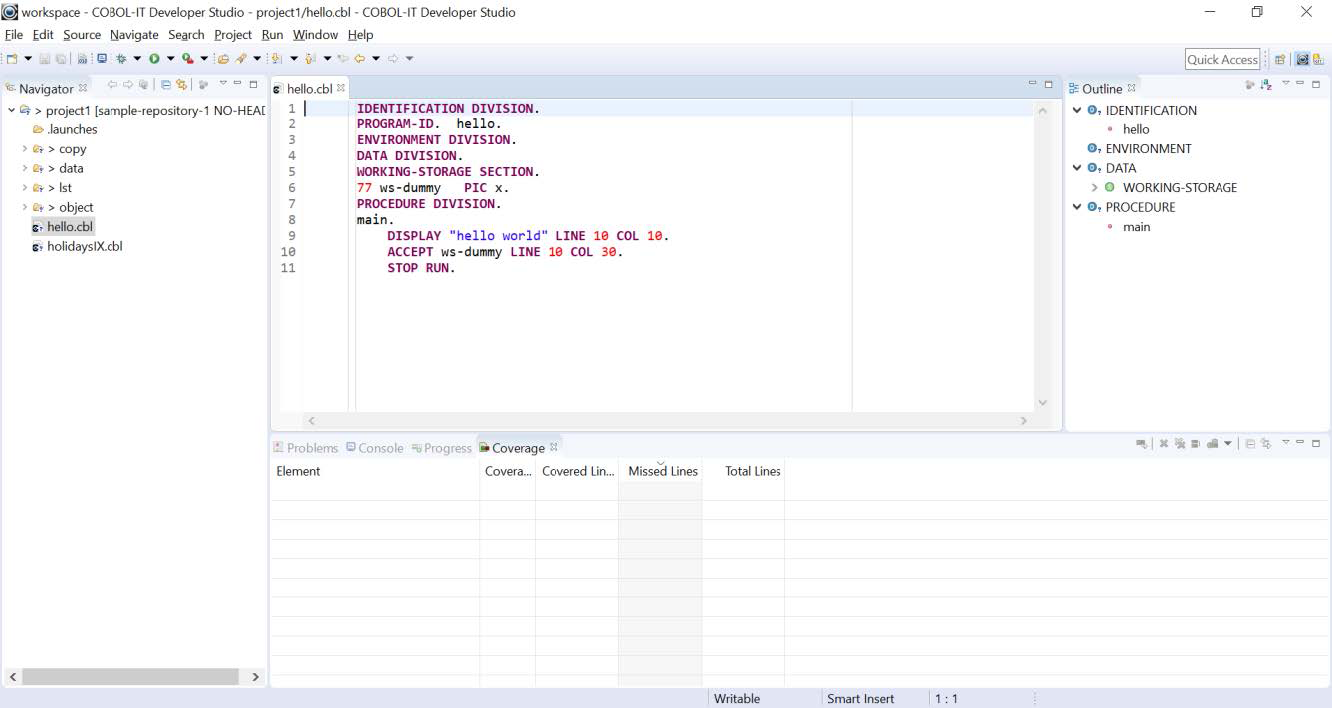Collapse the PROCEDURE node in Outline

[x=1077, y=207]
